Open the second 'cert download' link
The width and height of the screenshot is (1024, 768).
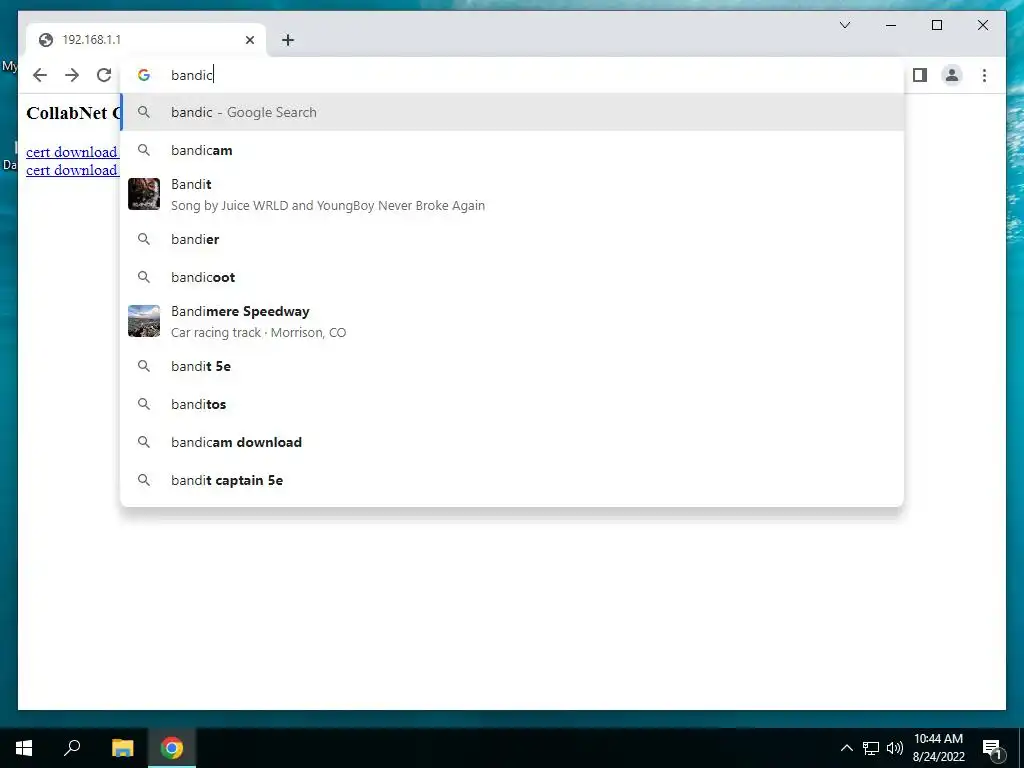tap(72, 170)
